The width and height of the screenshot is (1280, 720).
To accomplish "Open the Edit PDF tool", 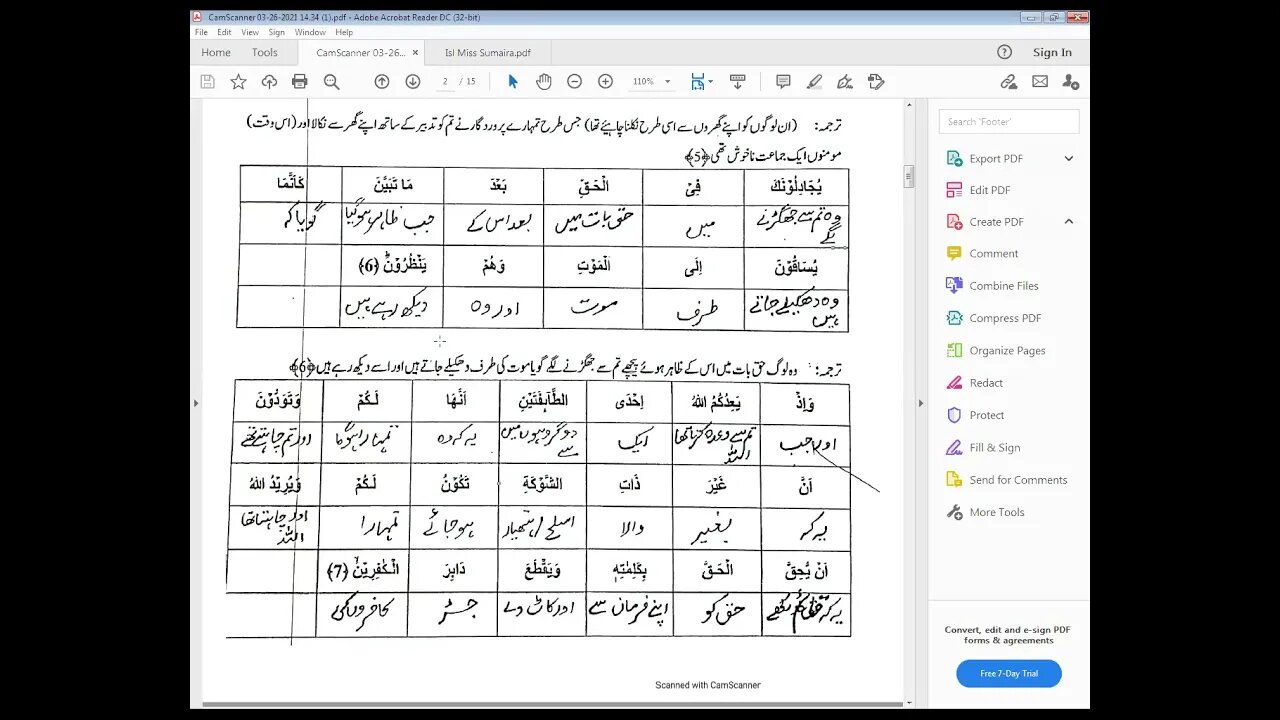I will [x=990, y=190].
